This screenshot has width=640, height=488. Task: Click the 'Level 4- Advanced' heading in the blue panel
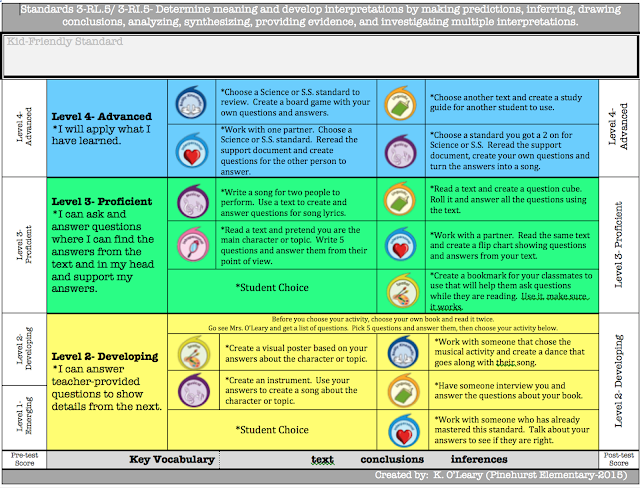point(102,116)
